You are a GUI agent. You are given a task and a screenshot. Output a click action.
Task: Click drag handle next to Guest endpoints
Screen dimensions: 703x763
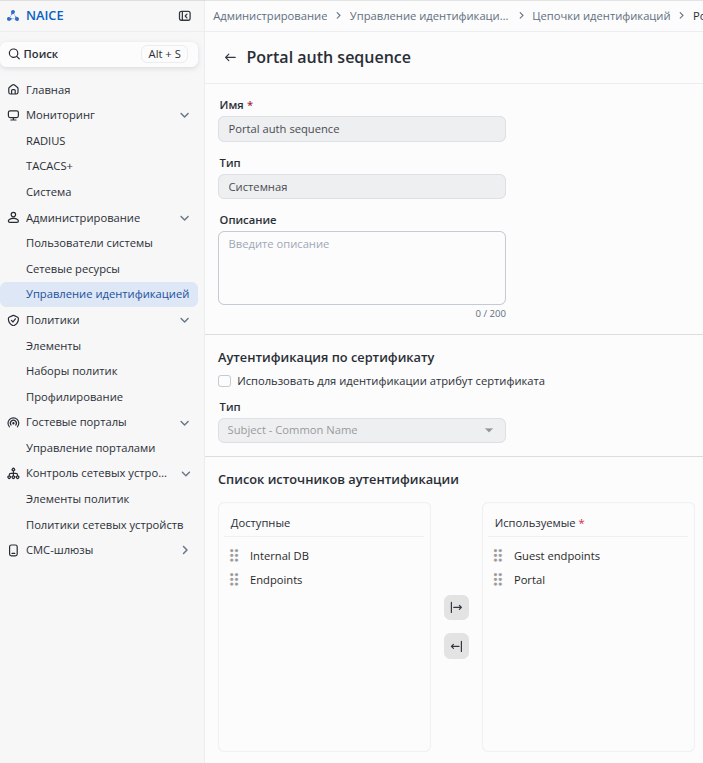[x=498, y=556]
